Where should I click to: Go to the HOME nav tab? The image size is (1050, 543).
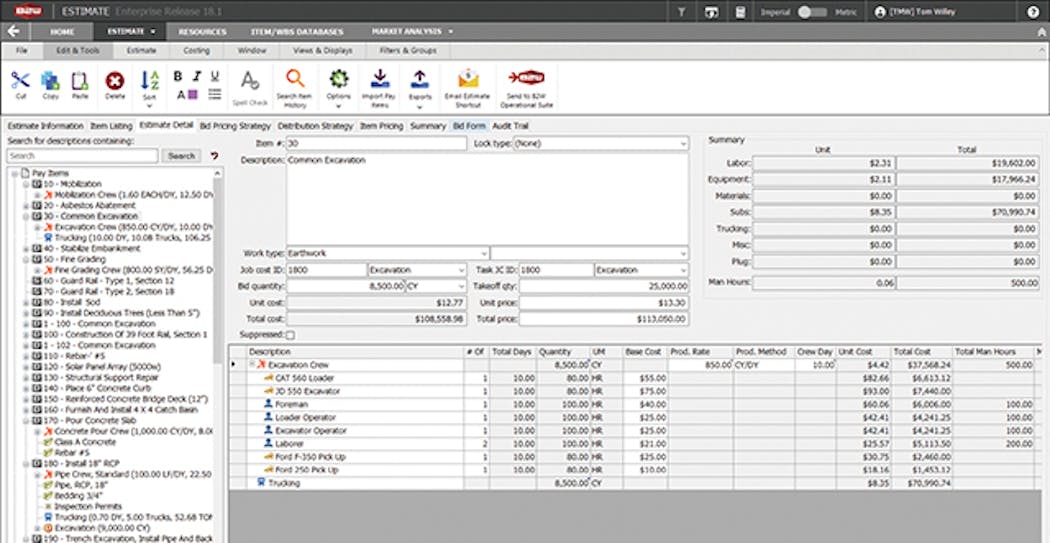(62, 31)
